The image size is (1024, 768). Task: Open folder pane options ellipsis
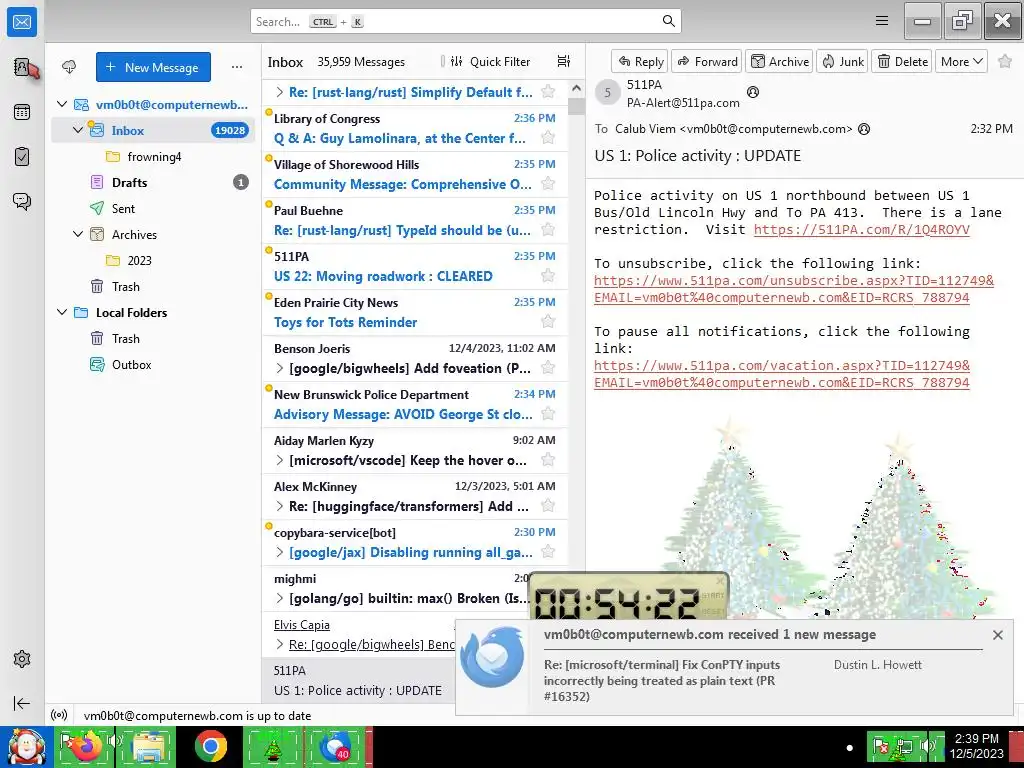(x=237, y=67)
